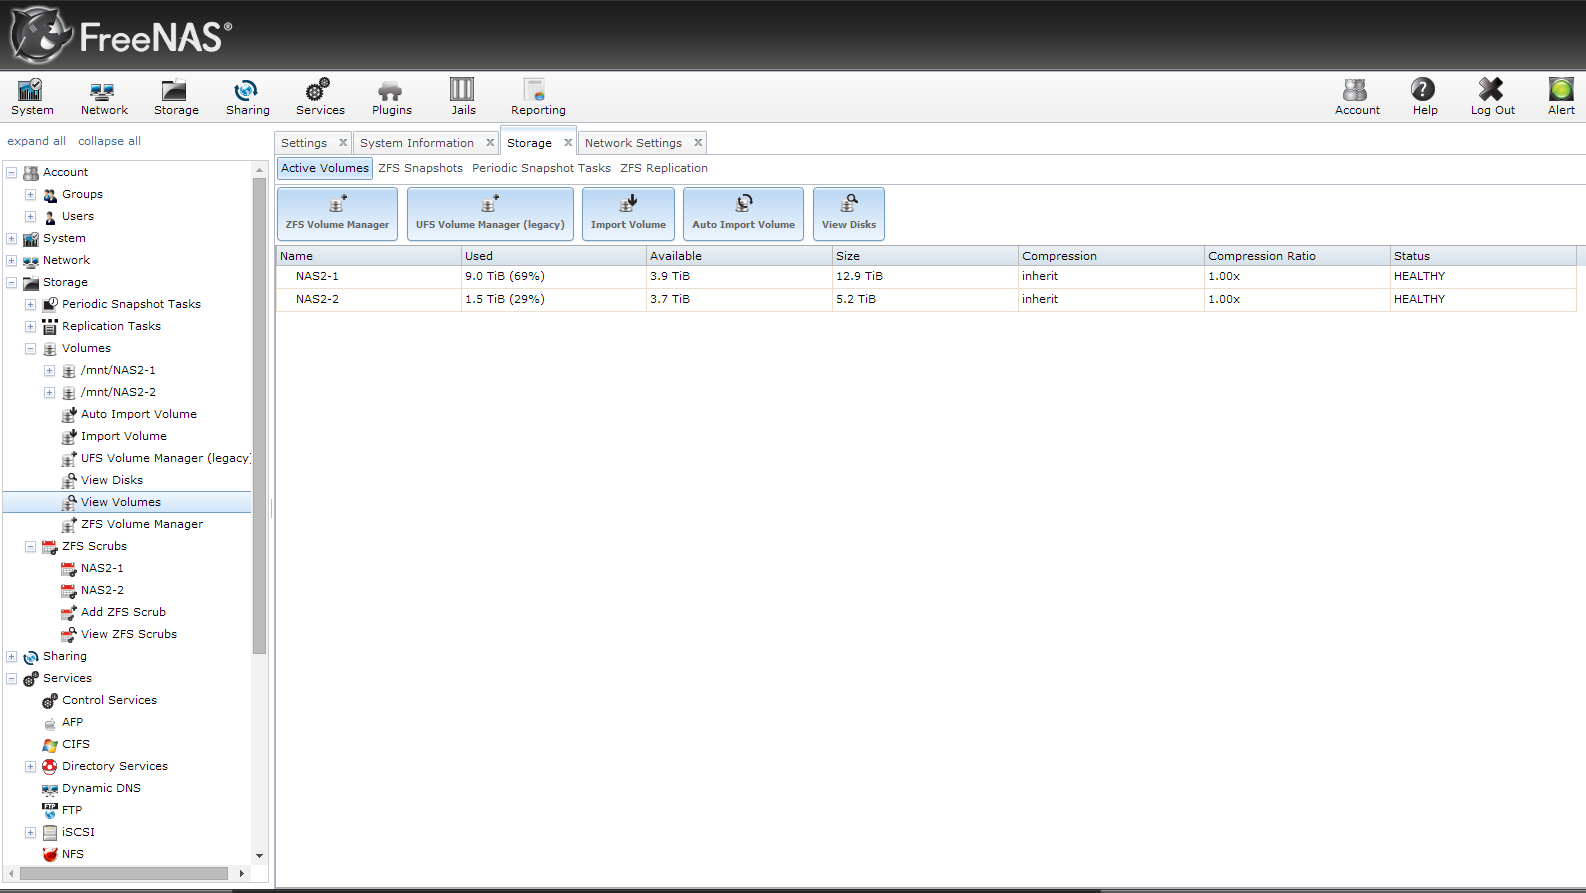Open the NAS2-1 scrub tree entry
This screenshot has height=893, width=1586.
102,568
